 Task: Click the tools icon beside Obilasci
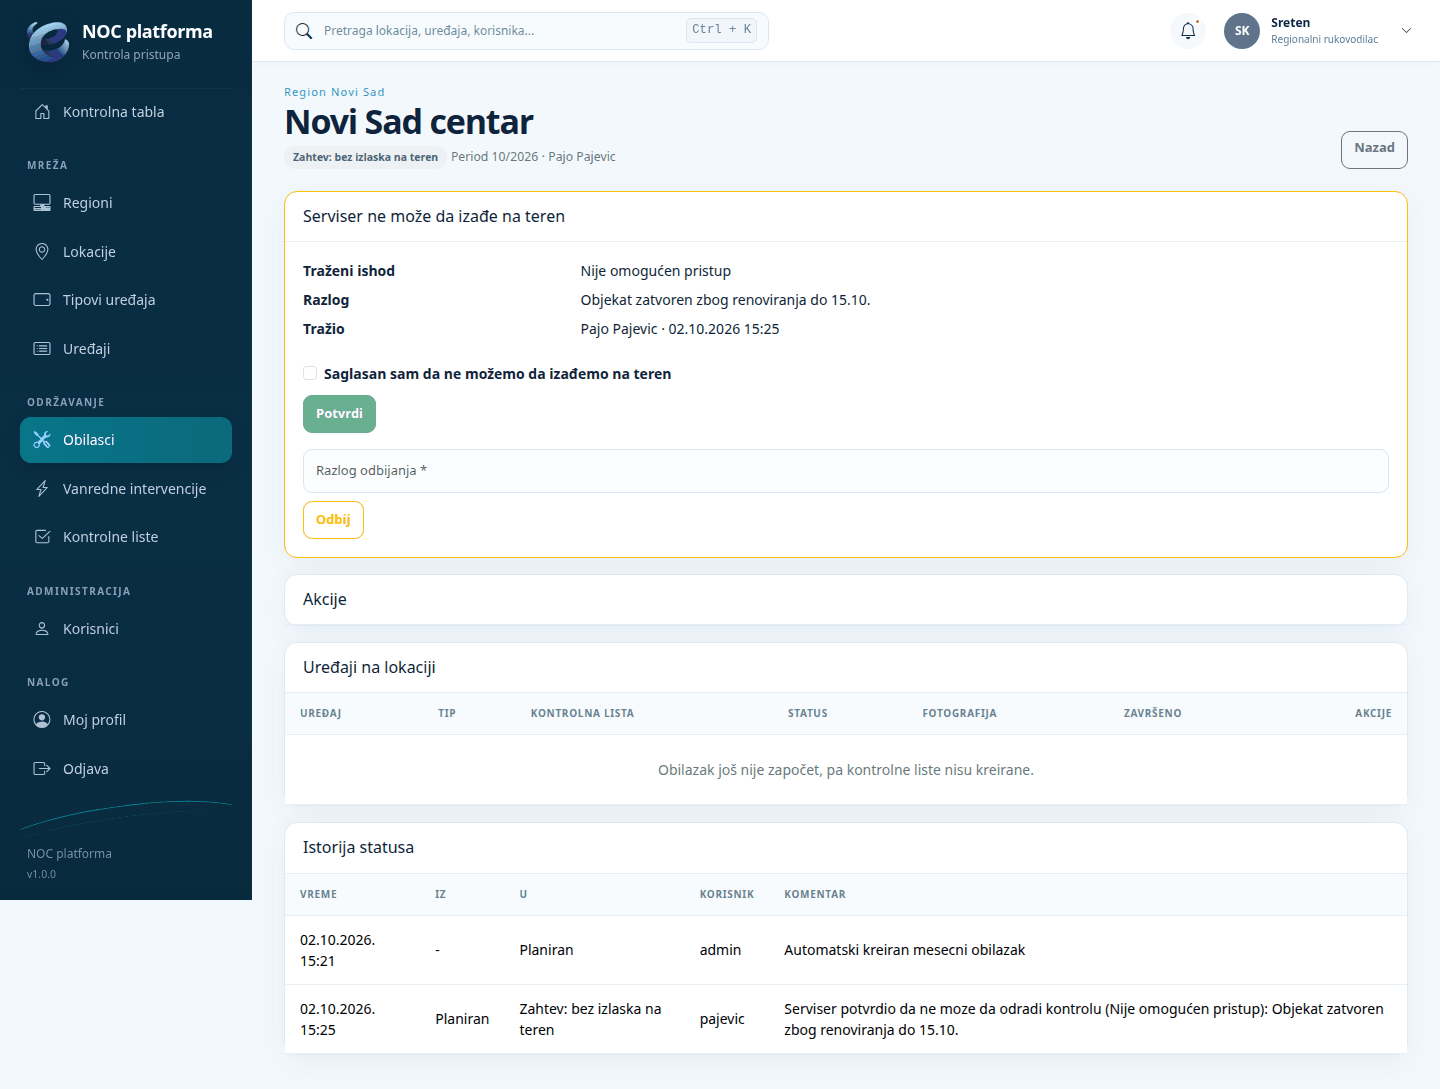(x=42, y=440)
